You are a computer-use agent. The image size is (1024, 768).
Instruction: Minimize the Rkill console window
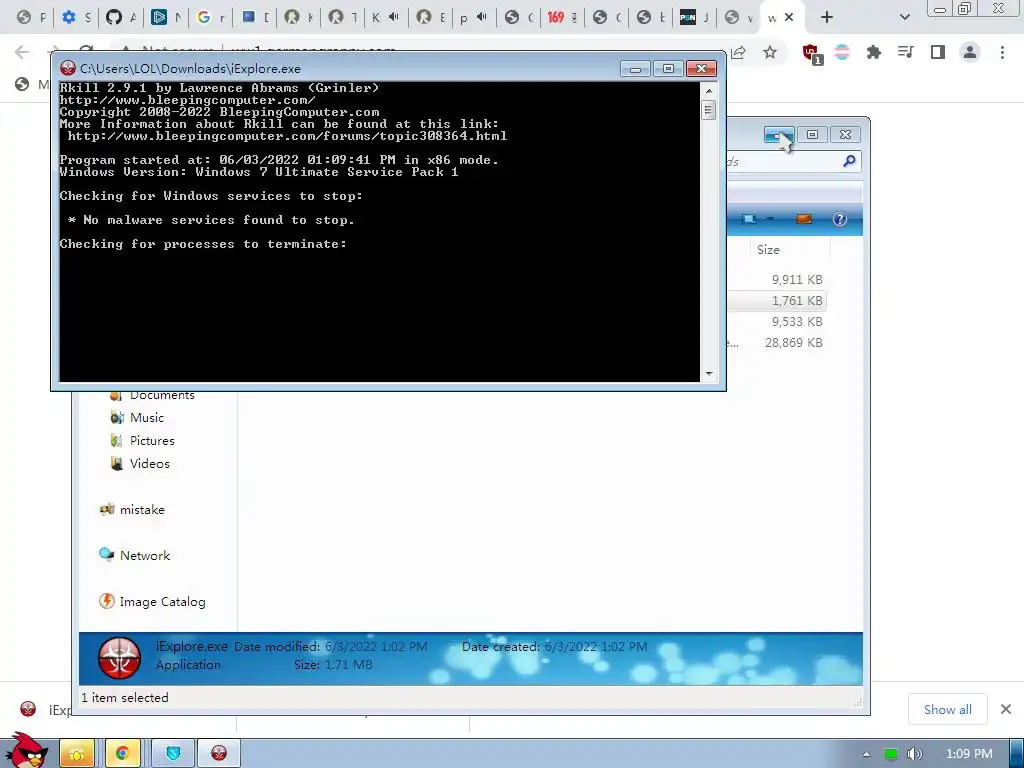click(x=635, y=69)
